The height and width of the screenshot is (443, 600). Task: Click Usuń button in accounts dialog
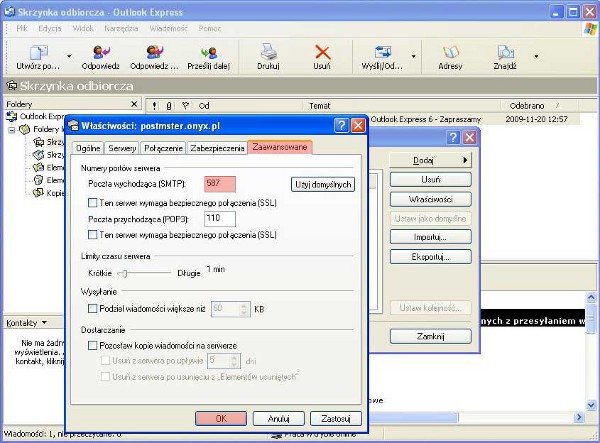tap(430, 179)
